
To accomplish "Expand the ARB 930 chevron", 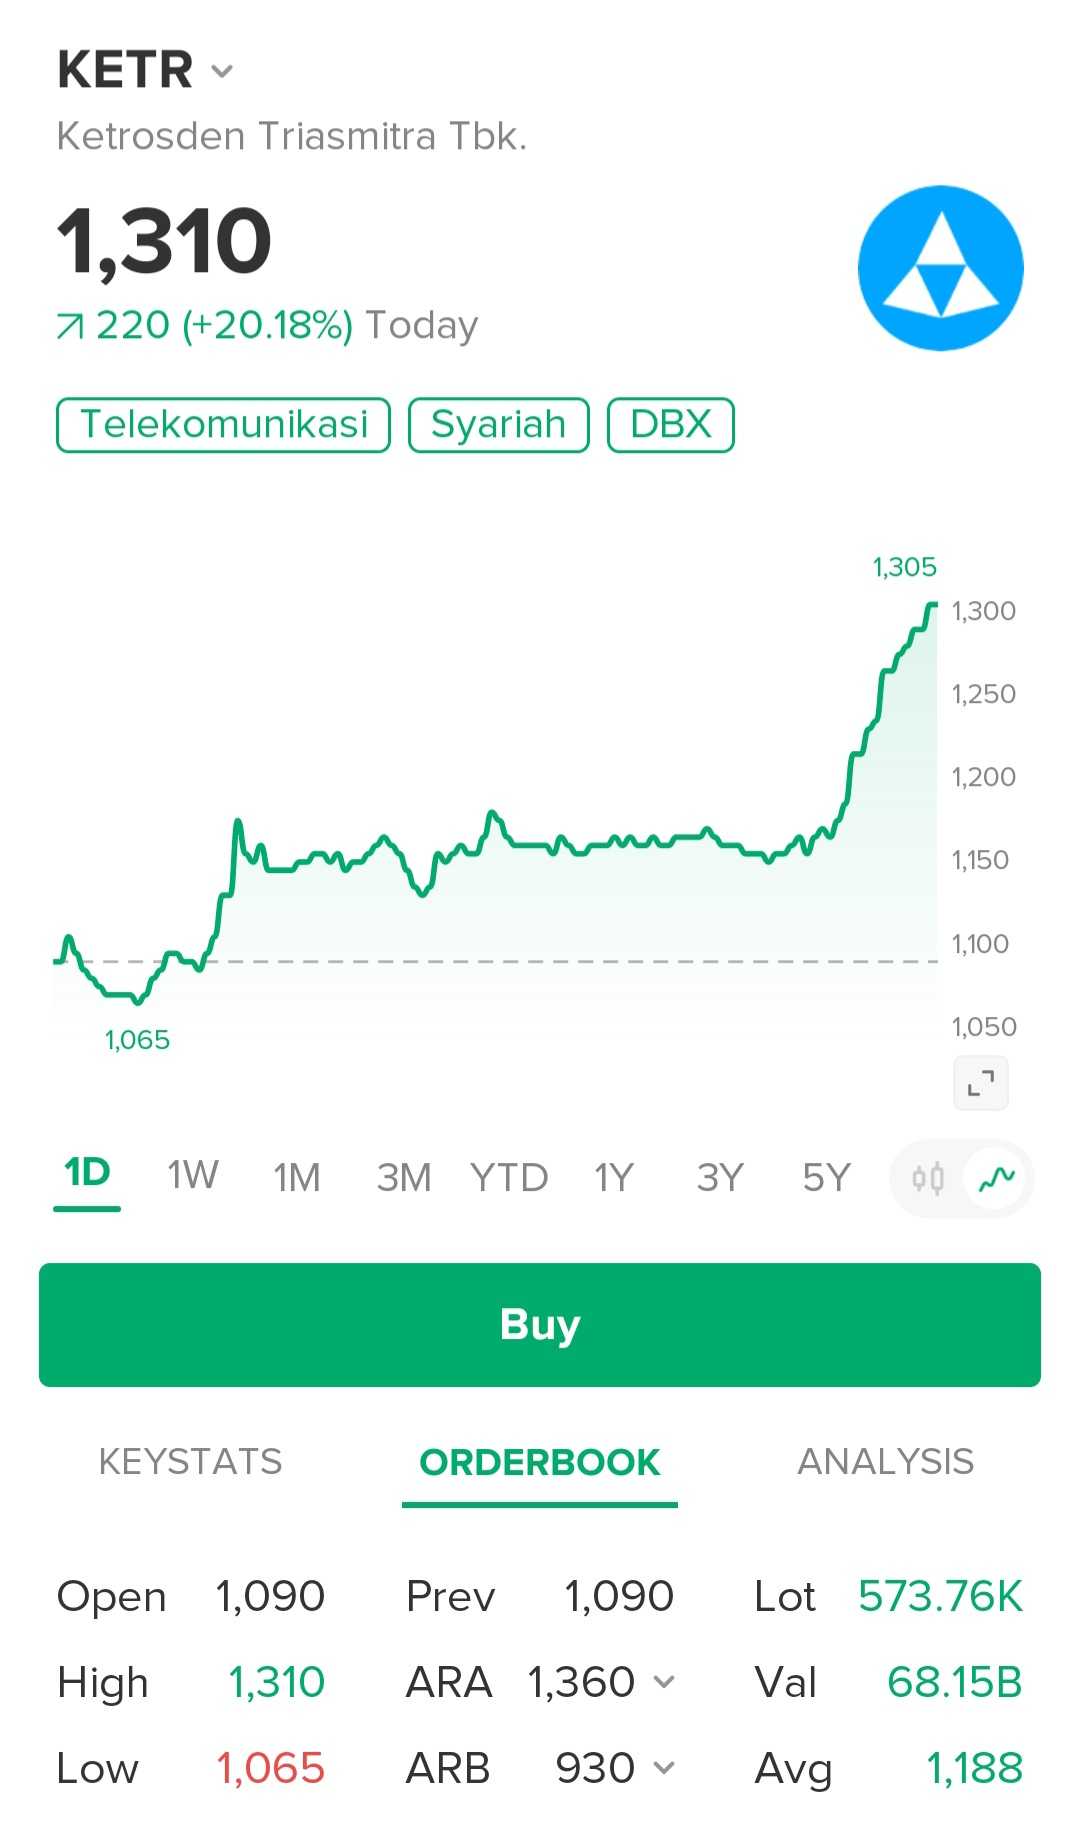I will pyautogui.click(x=663, y=1768).
